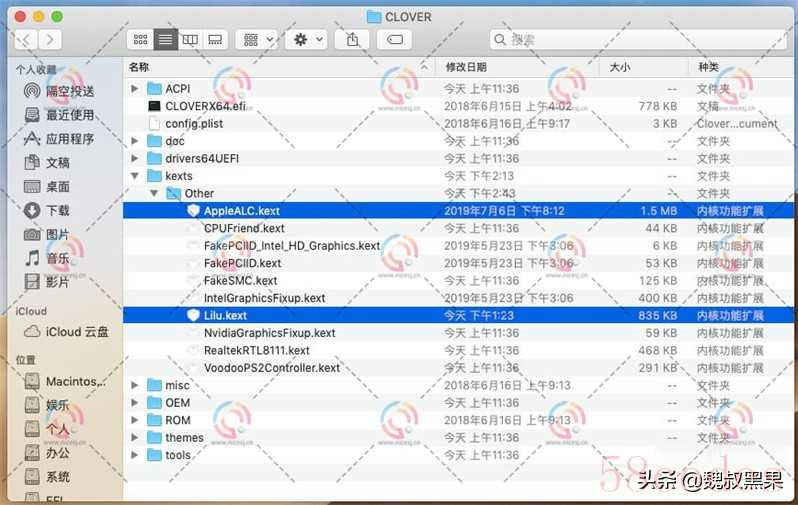Sort by 大小 column header

click(x=645, y=67)
